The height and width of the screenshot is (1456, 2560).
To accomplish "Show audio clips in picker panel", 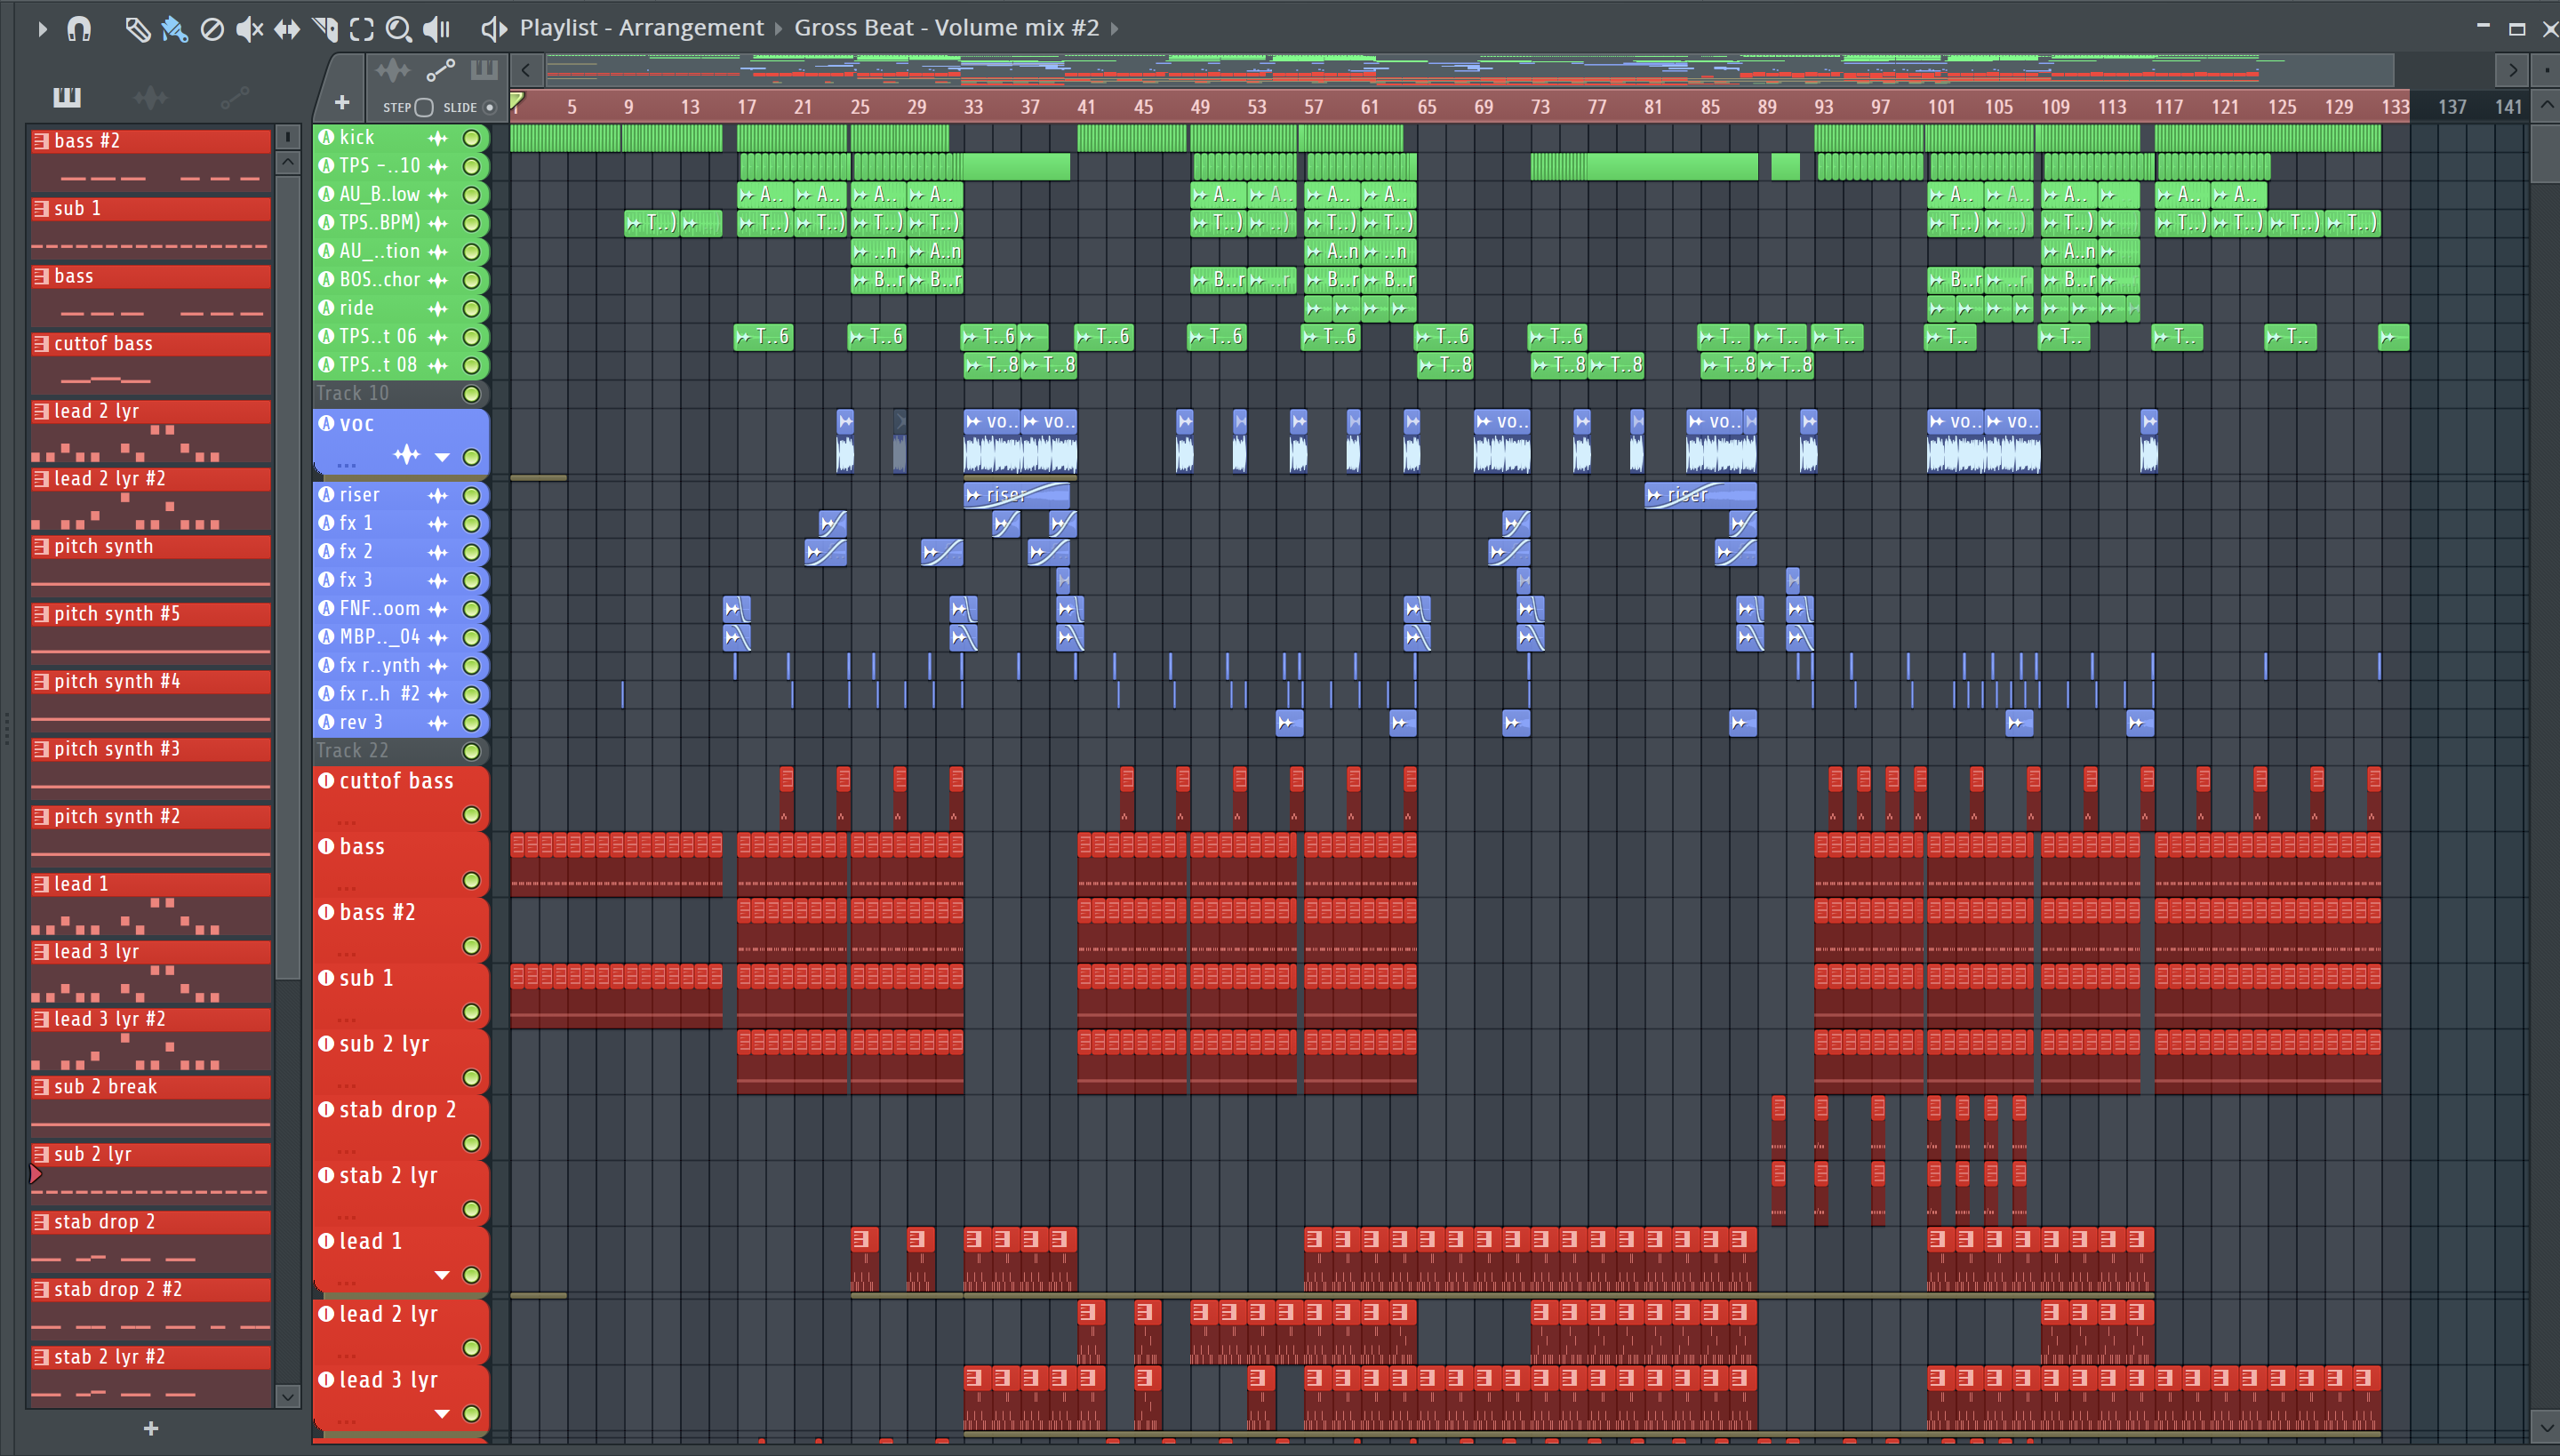I will coord(151,97).
